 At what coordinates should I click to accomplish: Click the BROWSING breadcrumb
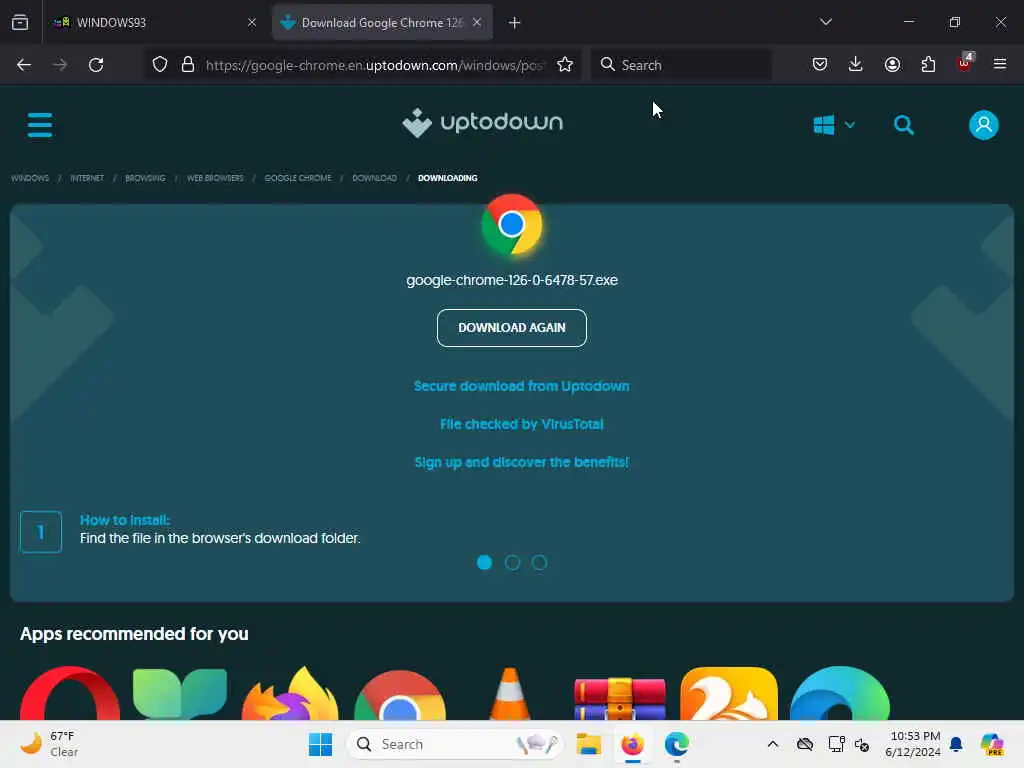pyautogui.click(x=145, y=178)
